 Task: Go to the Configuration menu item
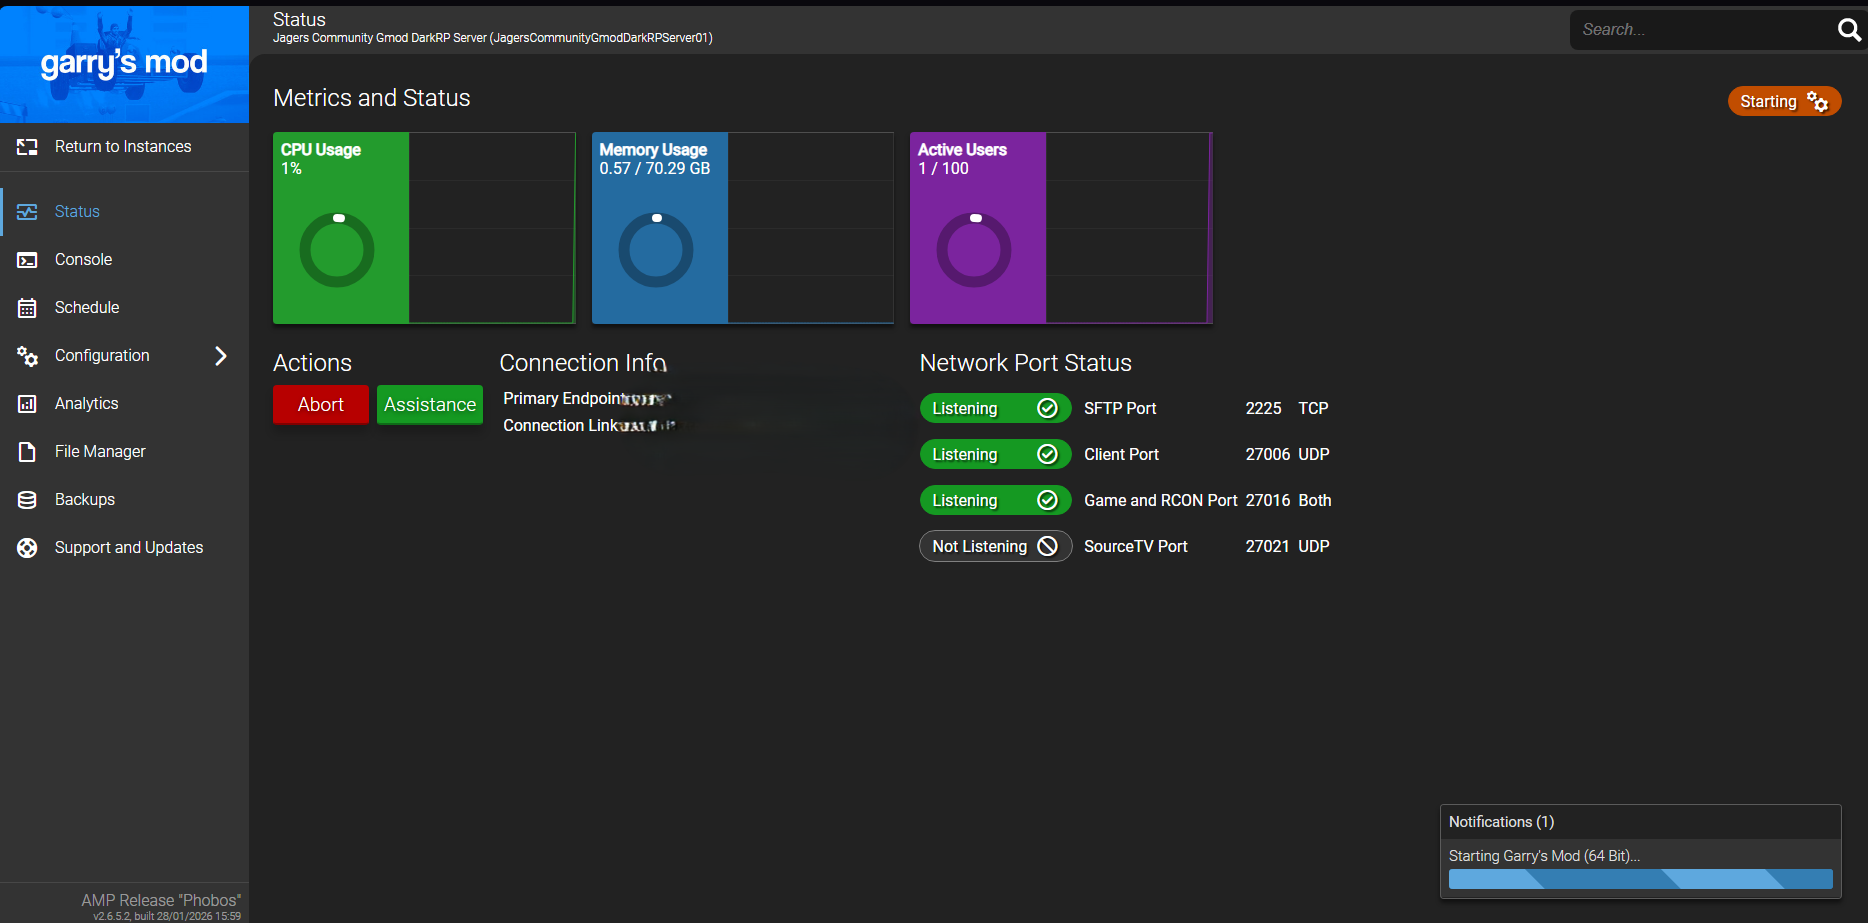(x=102, y=356)
